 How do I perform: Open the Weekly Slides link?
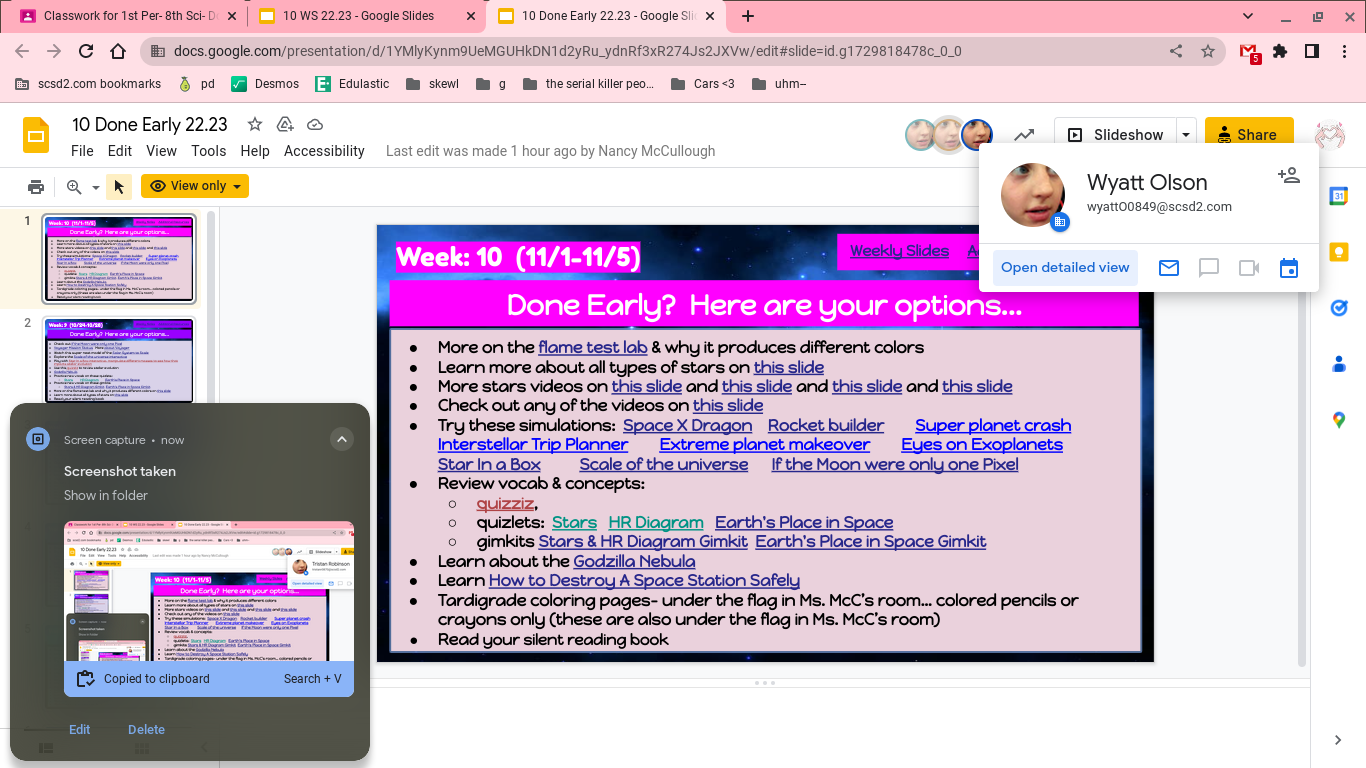pos(899,250)
